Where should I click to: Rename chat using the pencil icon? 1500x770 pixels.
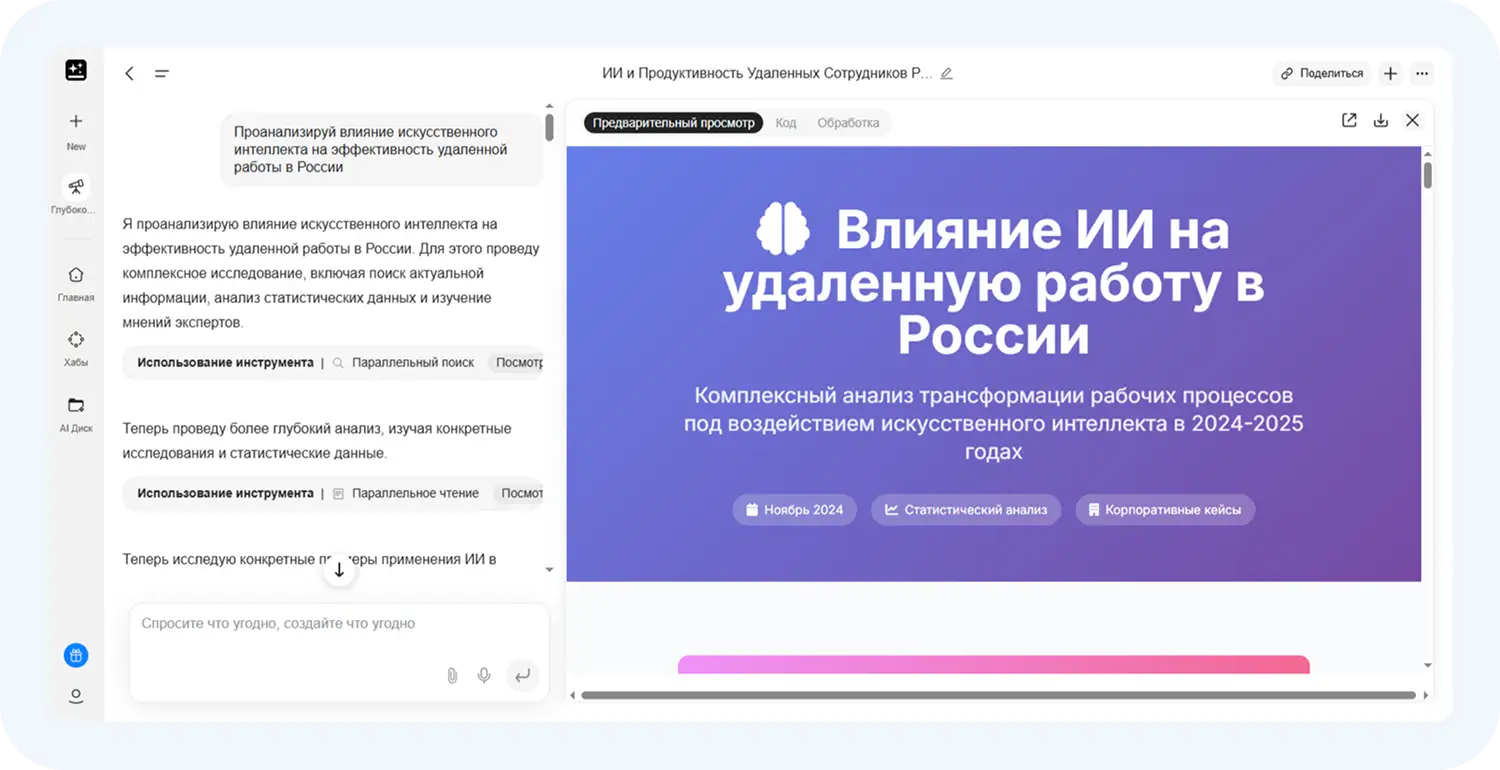point(947,73)
